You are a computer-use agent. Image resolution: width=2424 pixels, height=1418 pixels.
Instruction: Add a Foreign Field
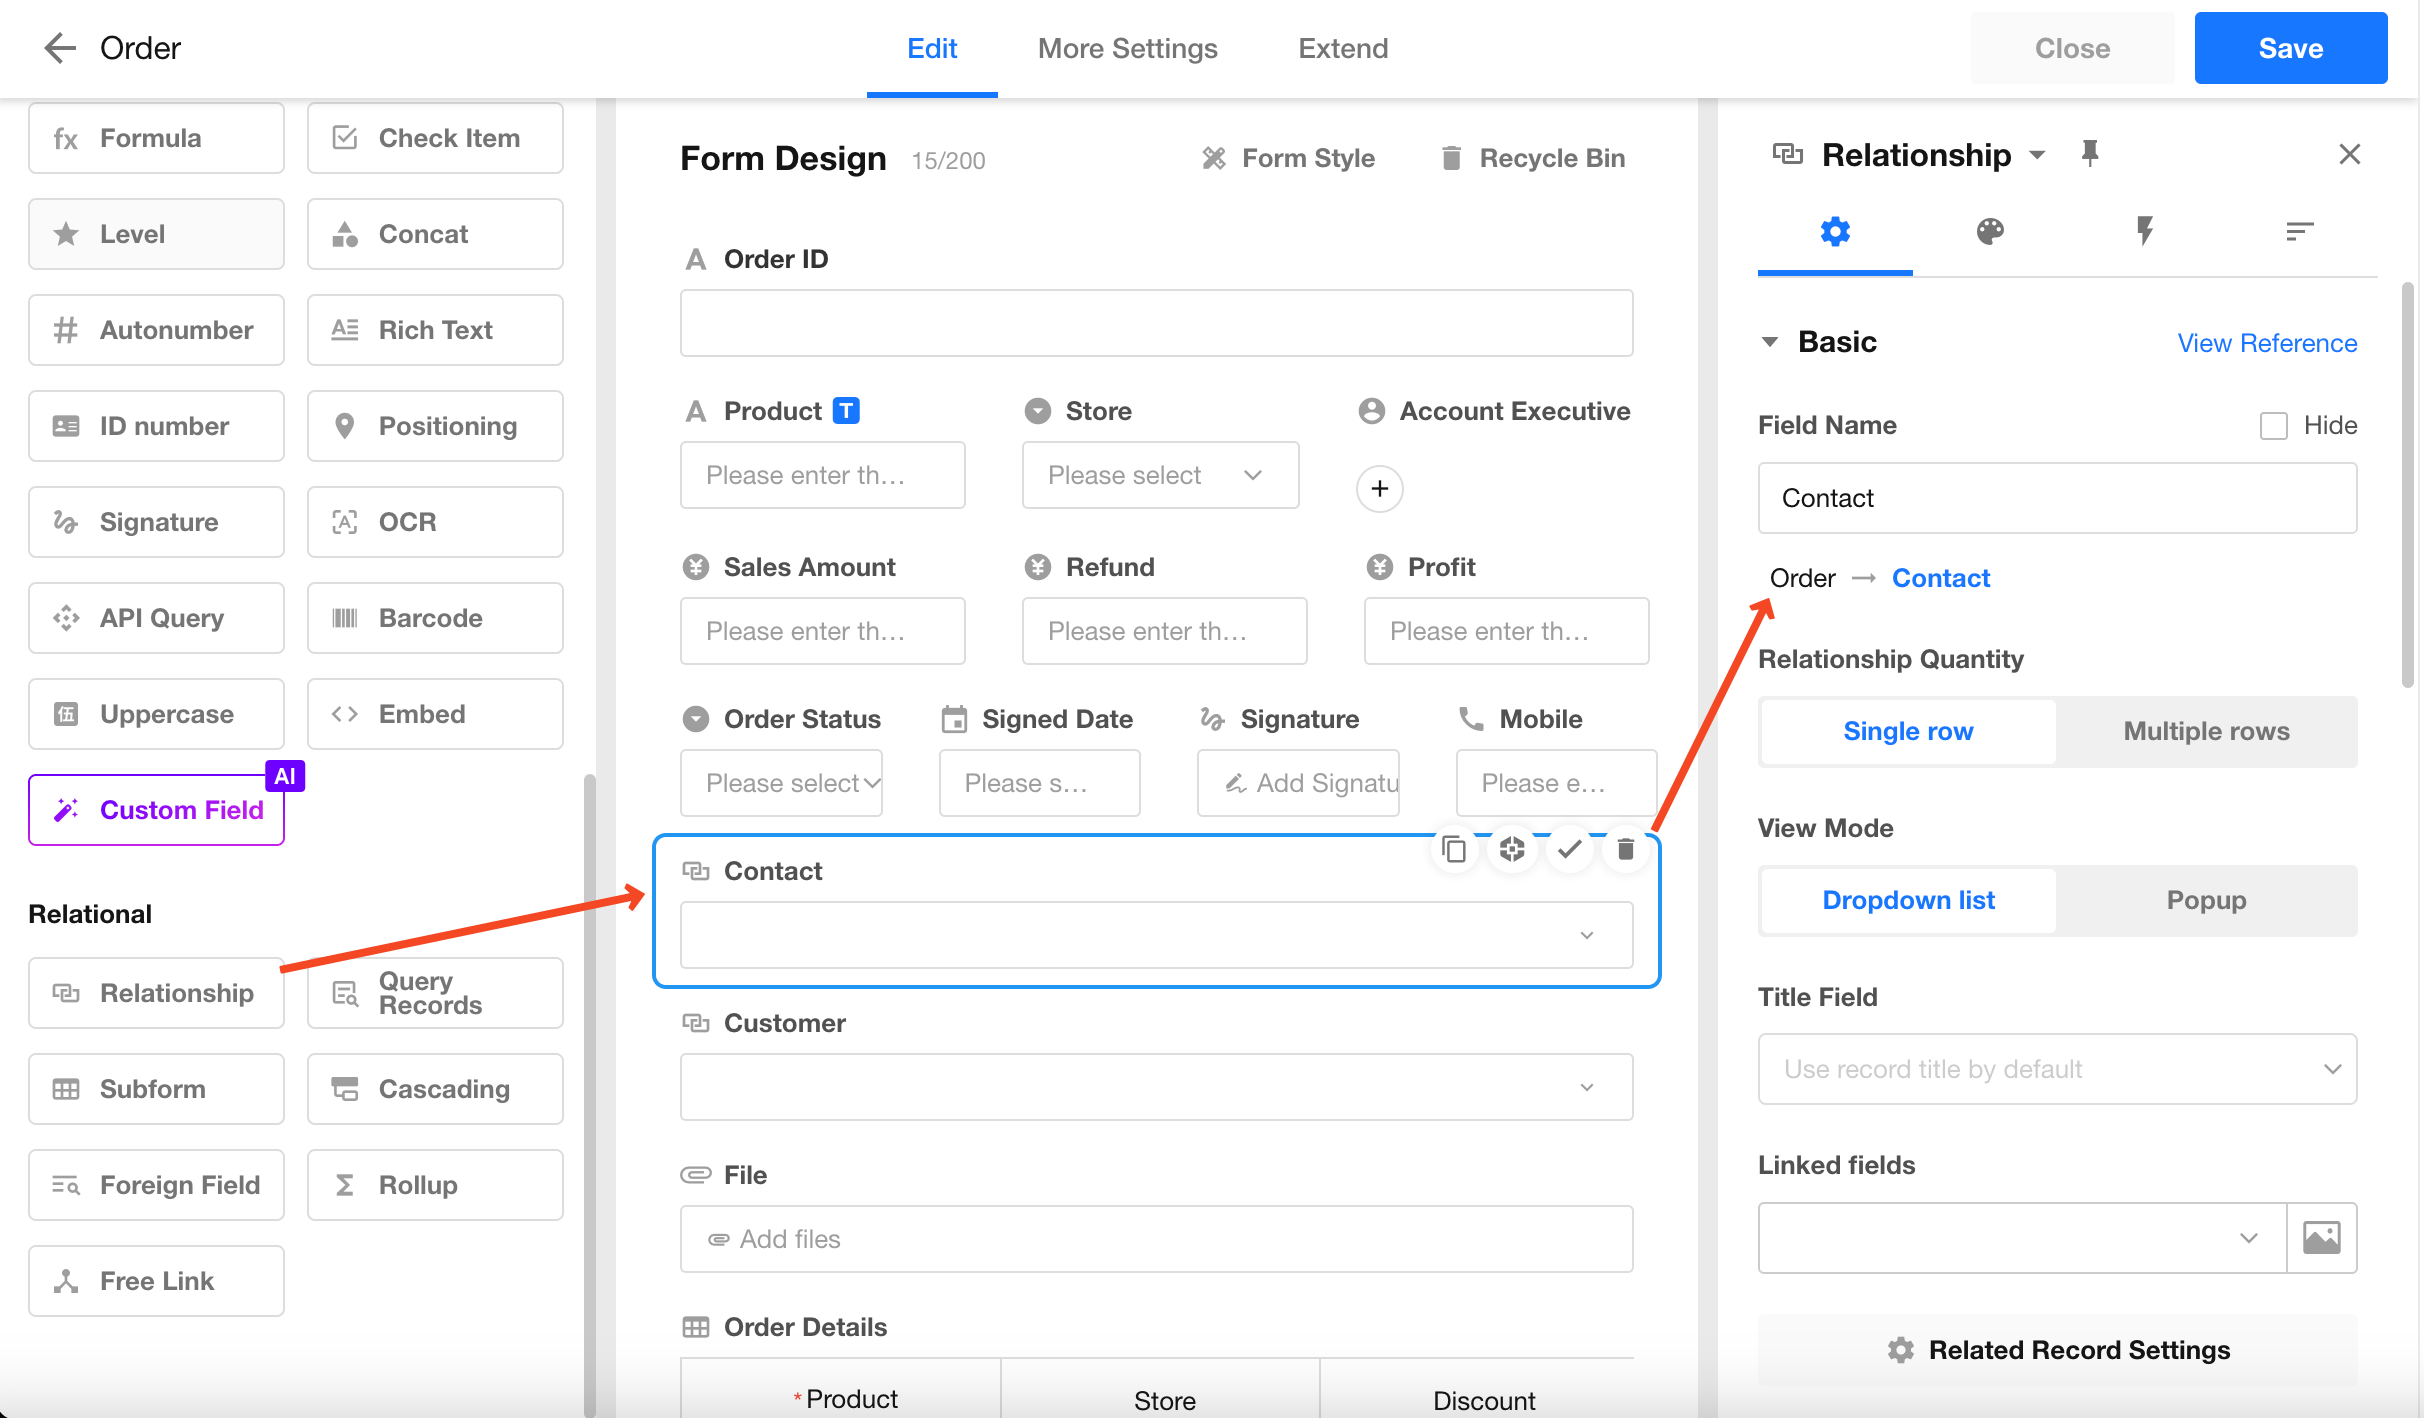click(156, 1185)
